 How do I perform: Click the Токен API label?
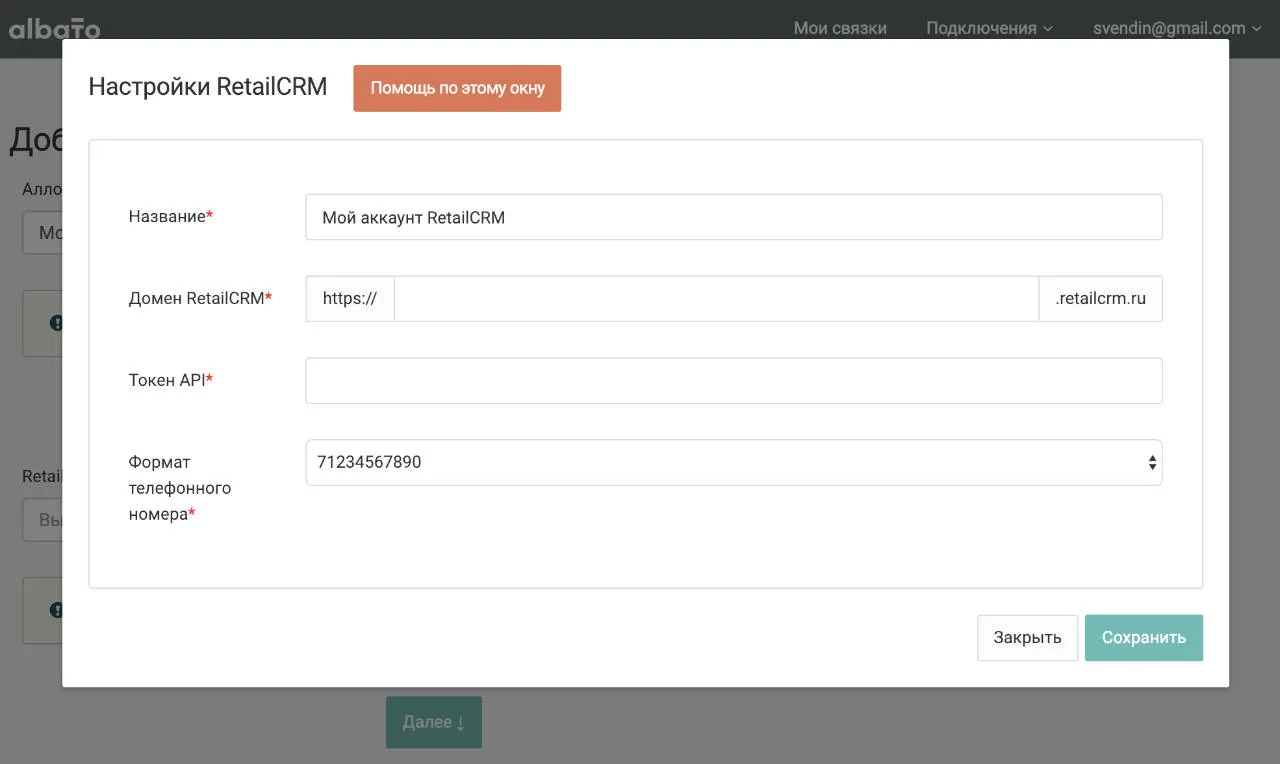(x=171, y=380)
